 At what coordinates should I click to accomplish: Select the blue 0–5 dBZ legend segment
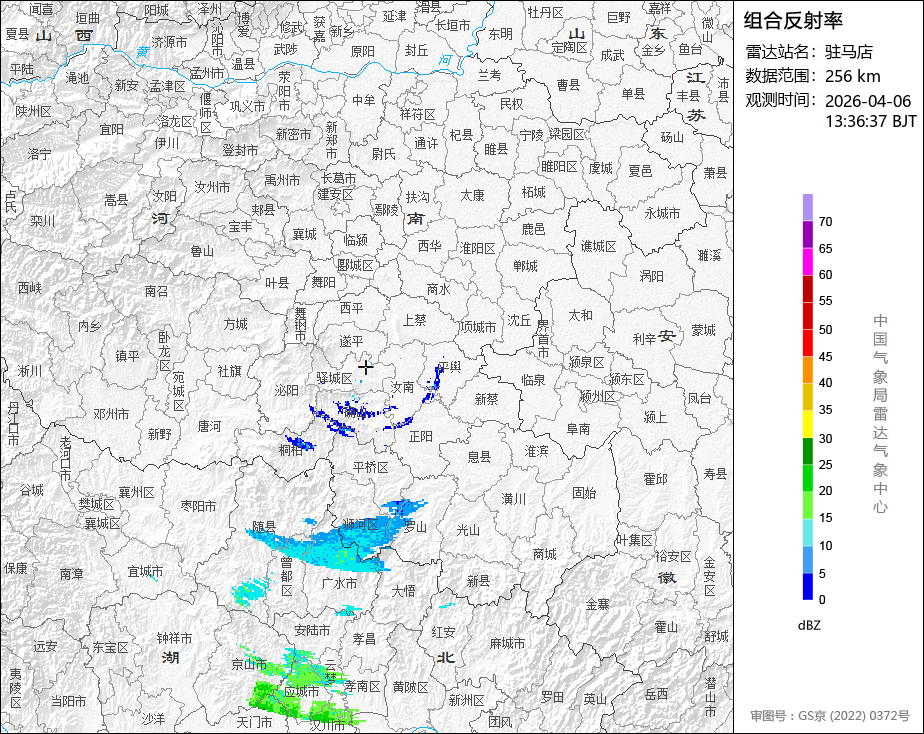point(807,587)
